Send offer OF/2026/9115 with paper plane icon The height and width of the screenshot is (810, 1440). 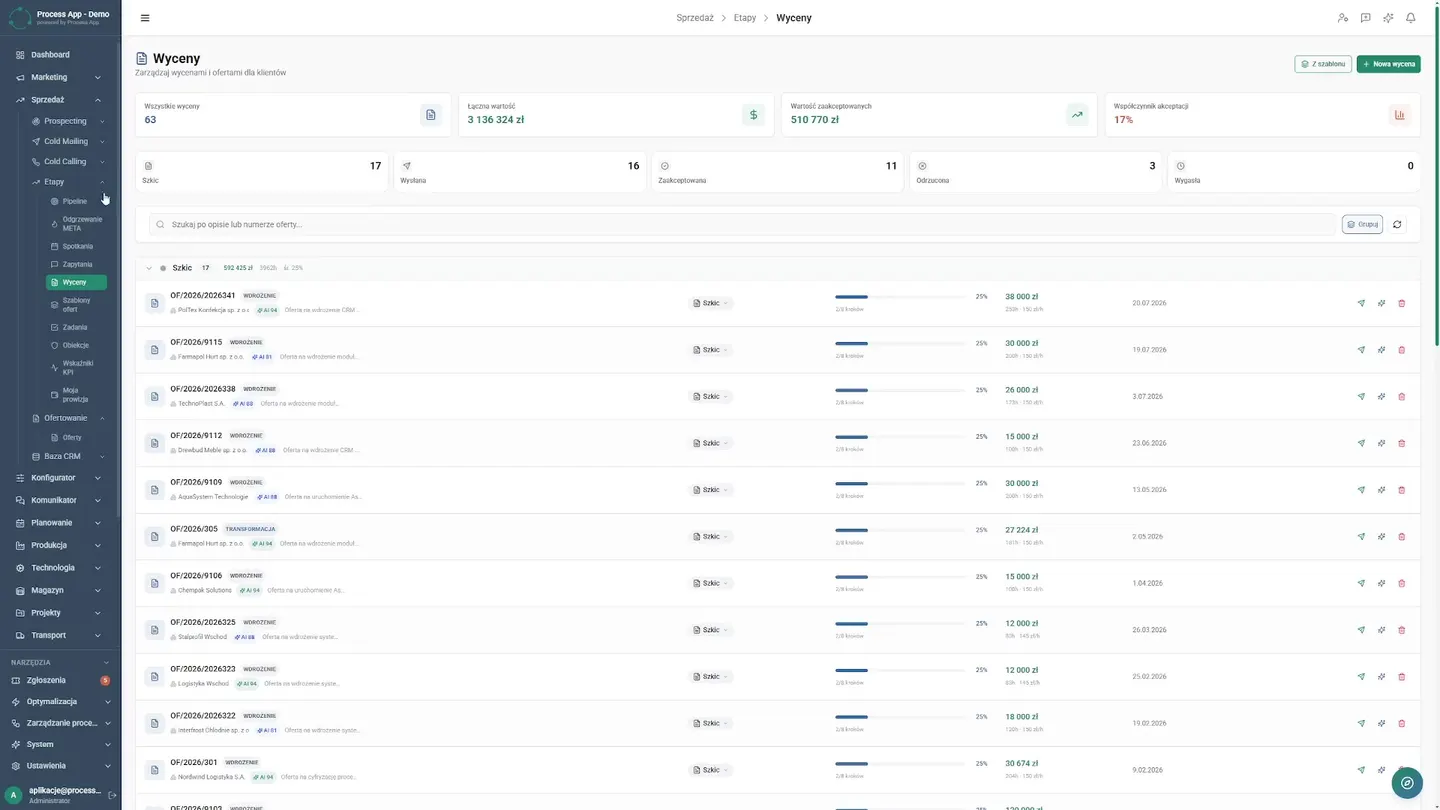point(1361,350)
